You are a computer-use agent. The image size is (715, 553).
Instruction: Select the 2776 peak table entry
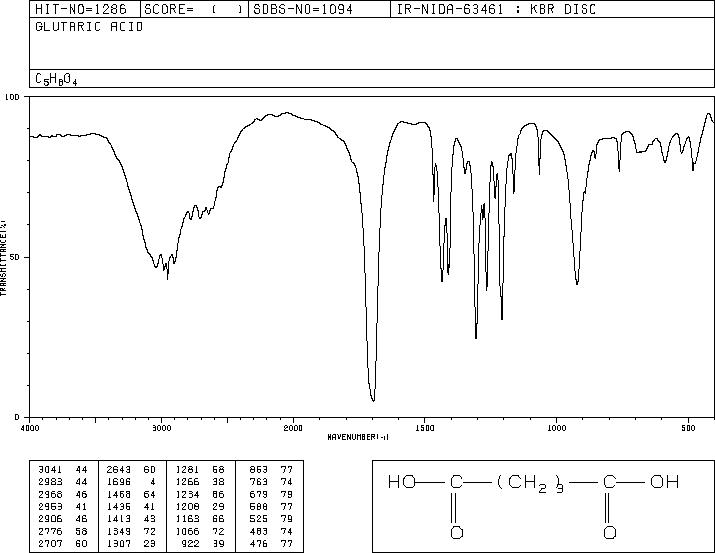tap(50, 532)
